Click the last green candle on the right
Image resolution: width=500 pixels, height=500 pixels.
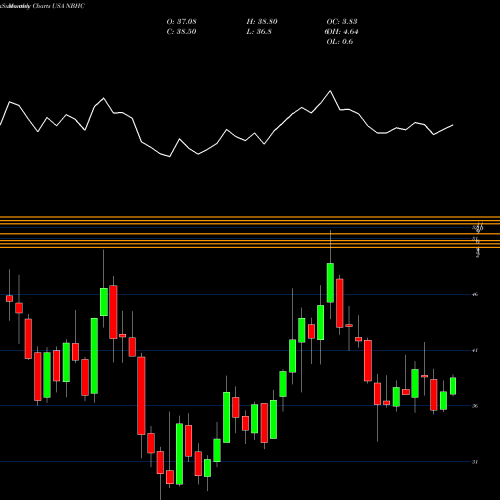[453, 386]
